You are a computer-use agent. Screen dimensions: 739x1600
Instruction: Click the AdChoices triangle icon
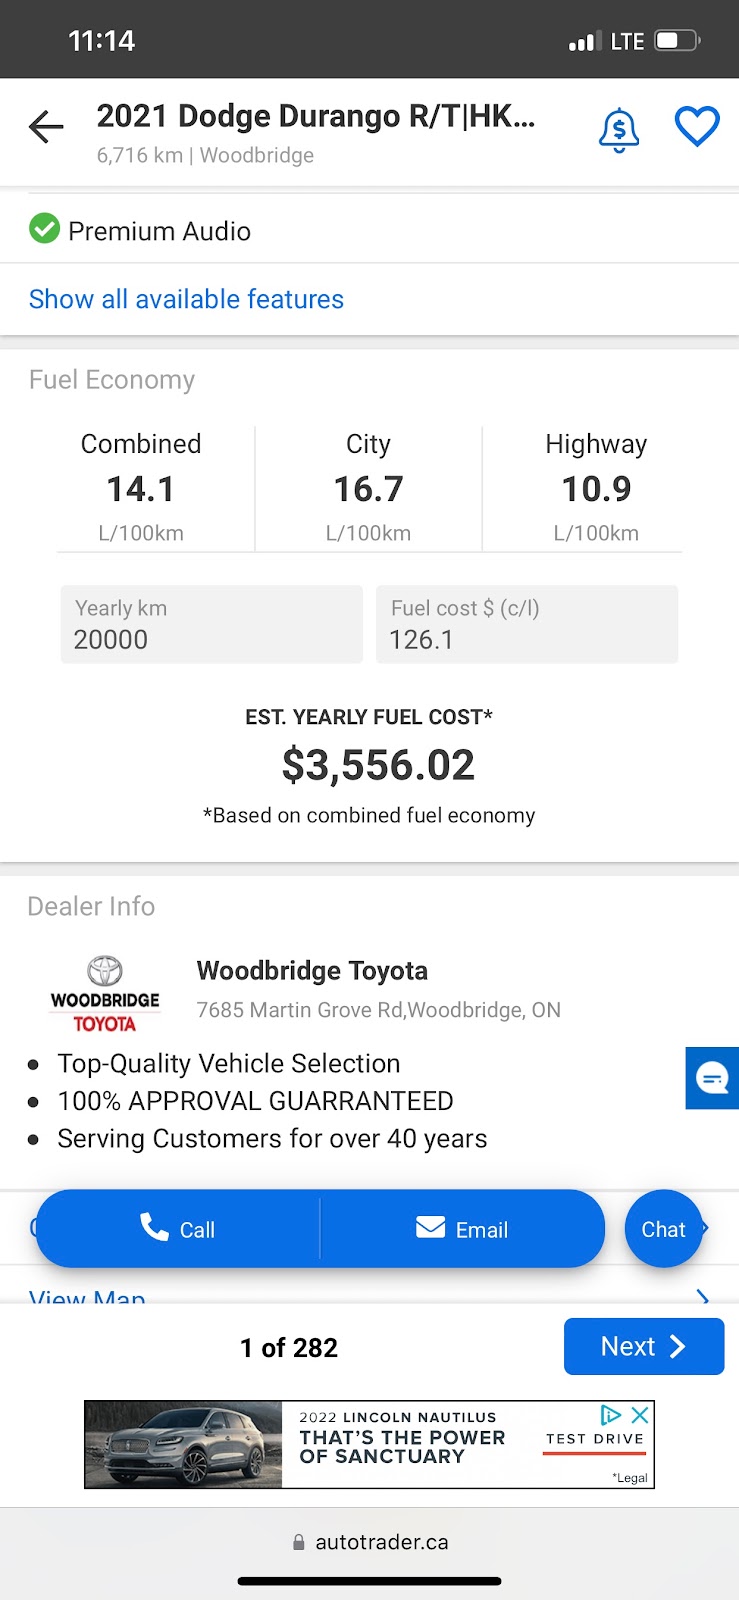610,1415
